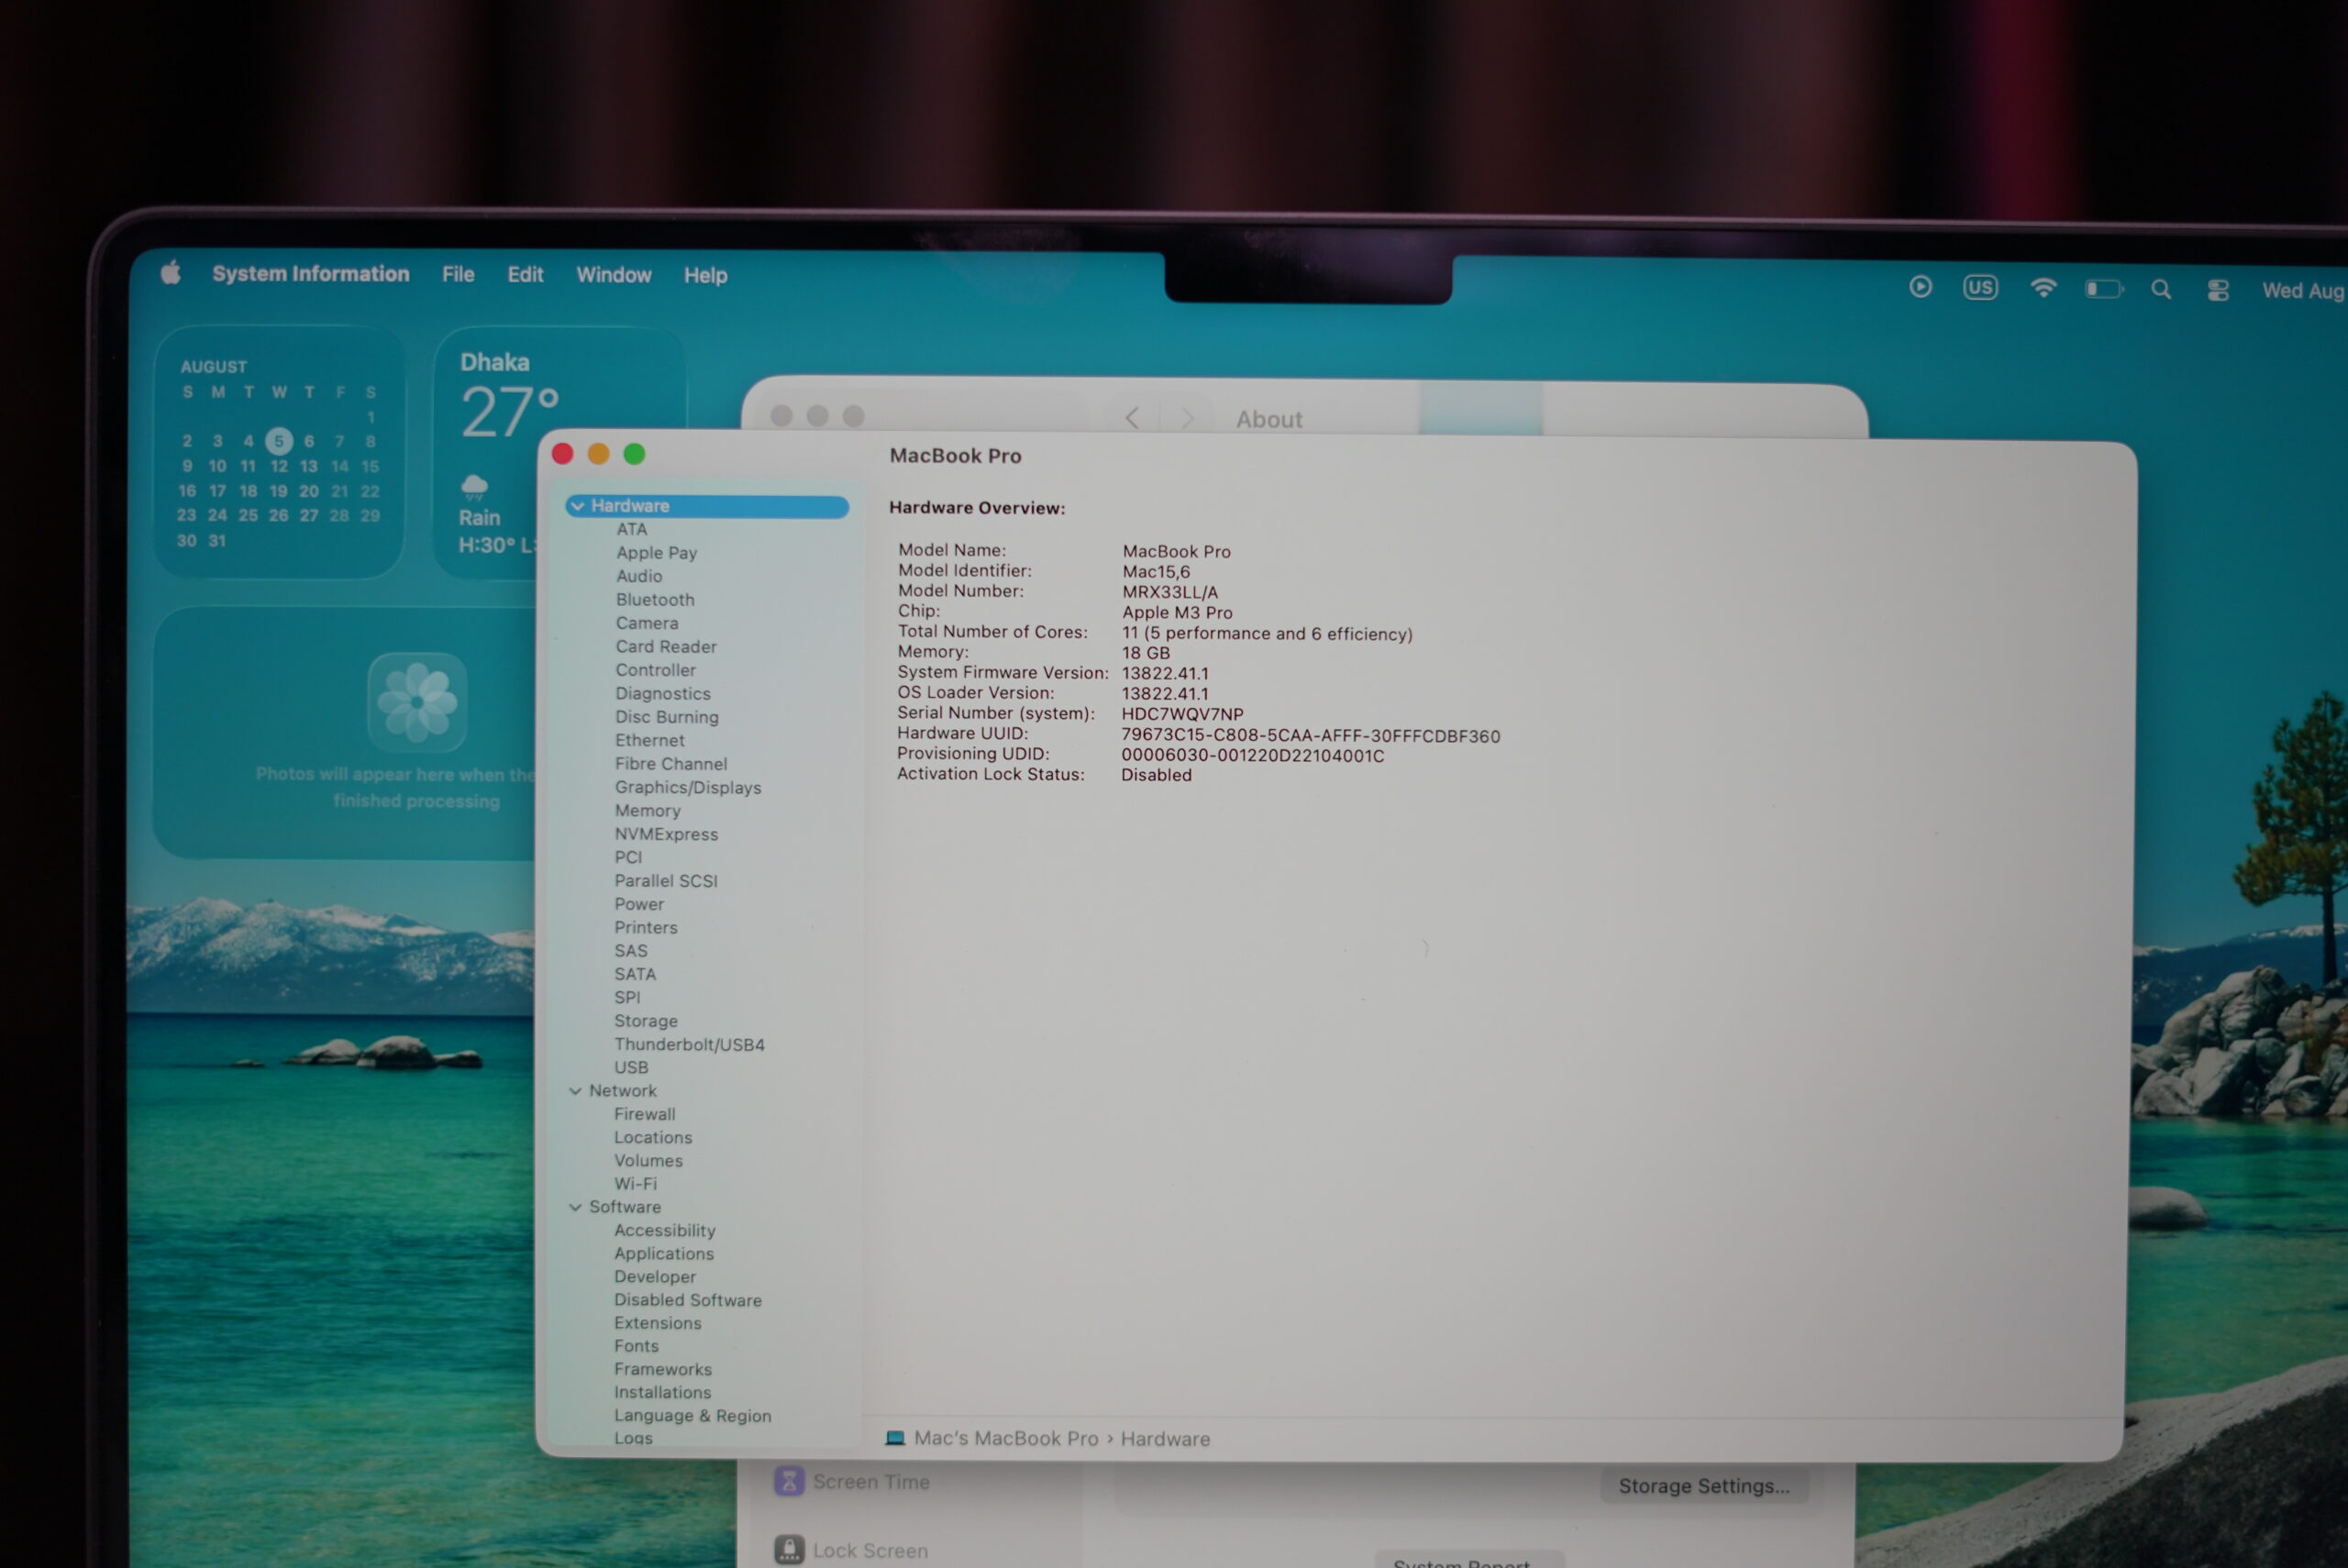Select Thunderbolt/USB4 in the sidebar

click(689, 1044)
